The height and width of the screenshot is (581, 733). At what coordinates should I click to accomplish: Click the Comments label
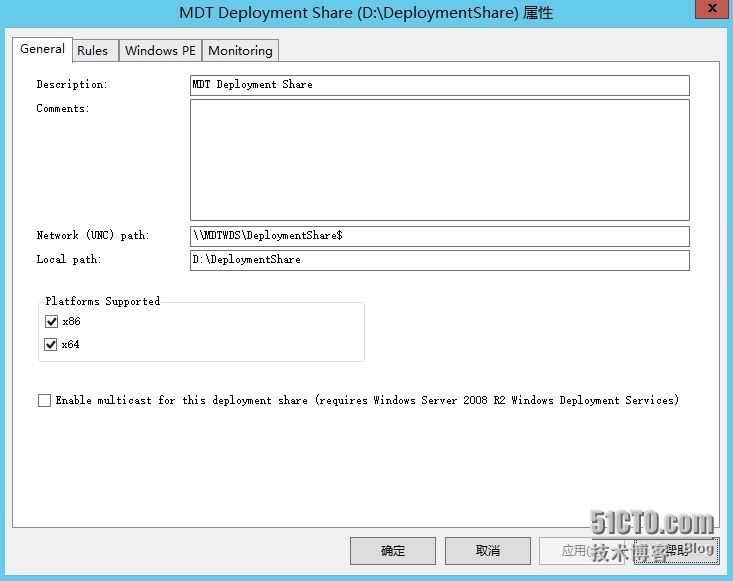(x=63, y=108)
